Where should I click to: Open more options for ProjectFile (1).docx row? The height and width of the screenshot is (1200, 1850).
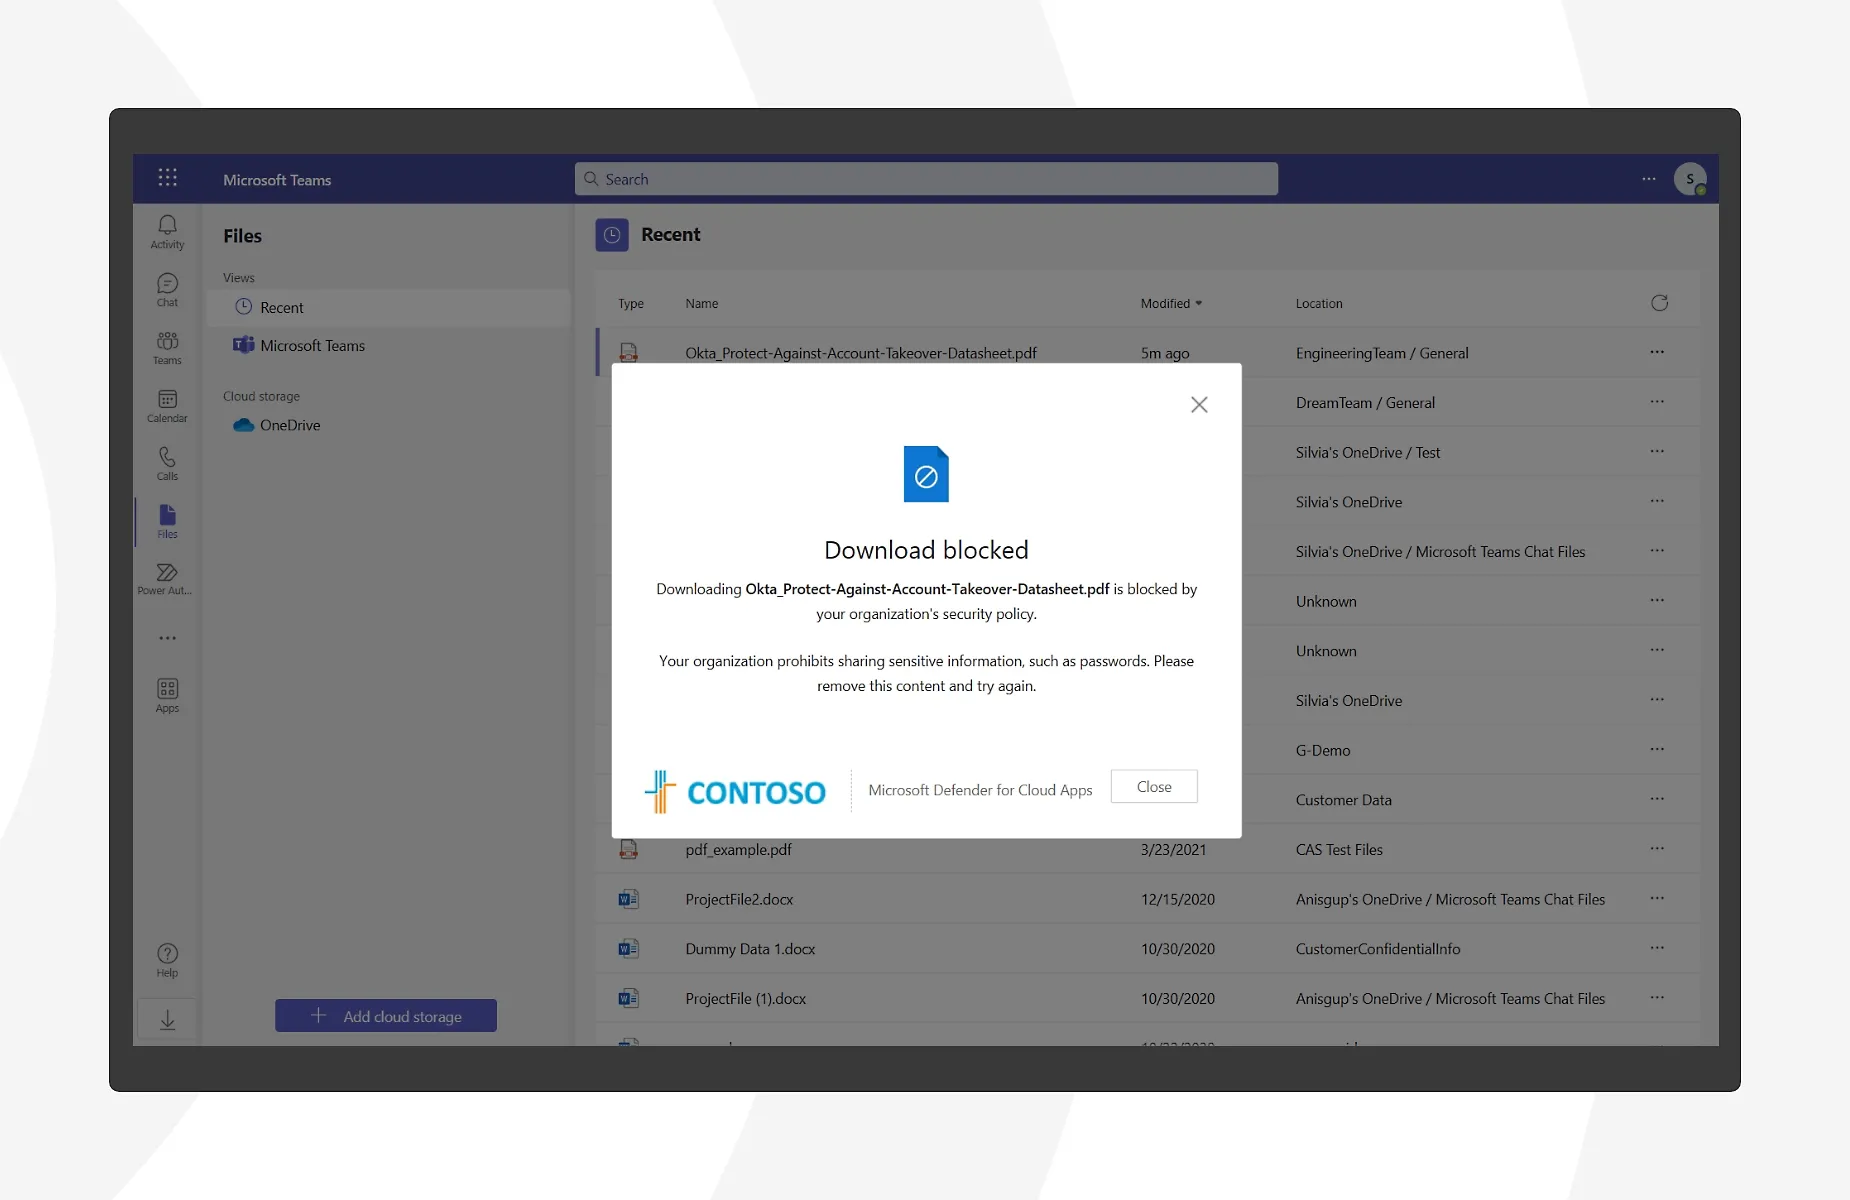point(1657,998)
